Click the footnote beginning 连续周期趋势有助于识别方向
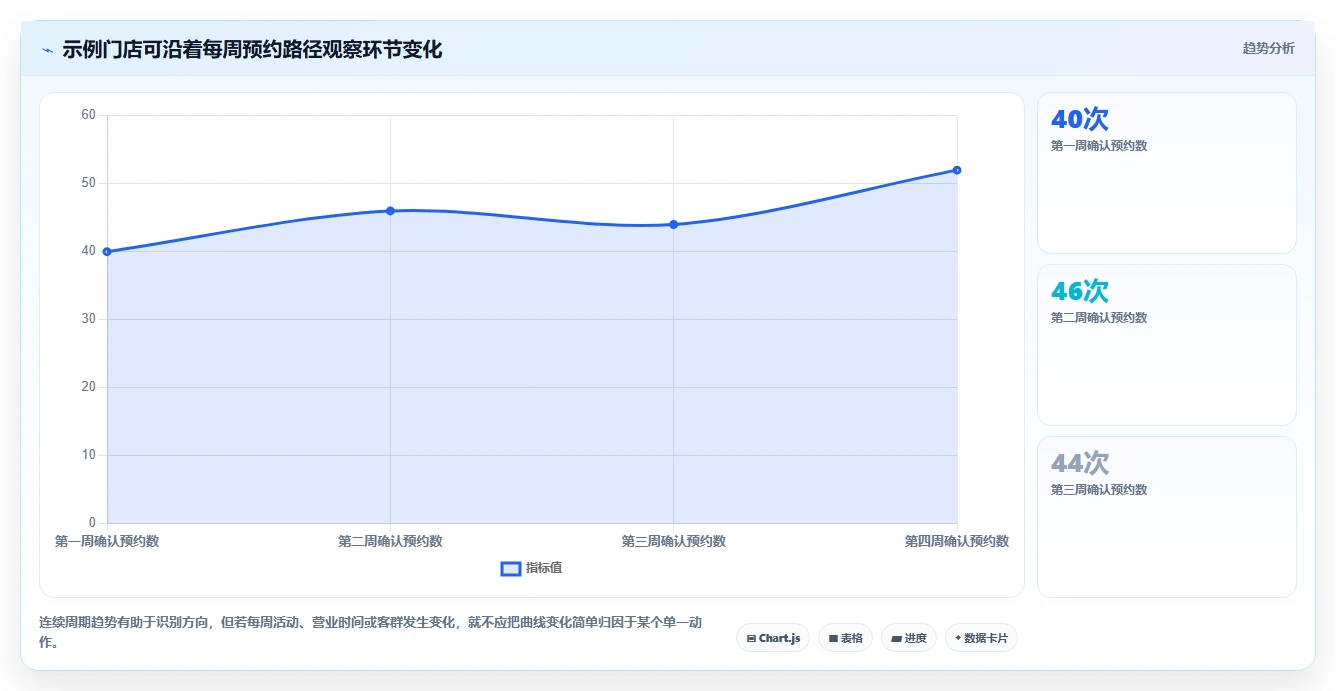1336x691 pixels. click(x=371, y=632)
